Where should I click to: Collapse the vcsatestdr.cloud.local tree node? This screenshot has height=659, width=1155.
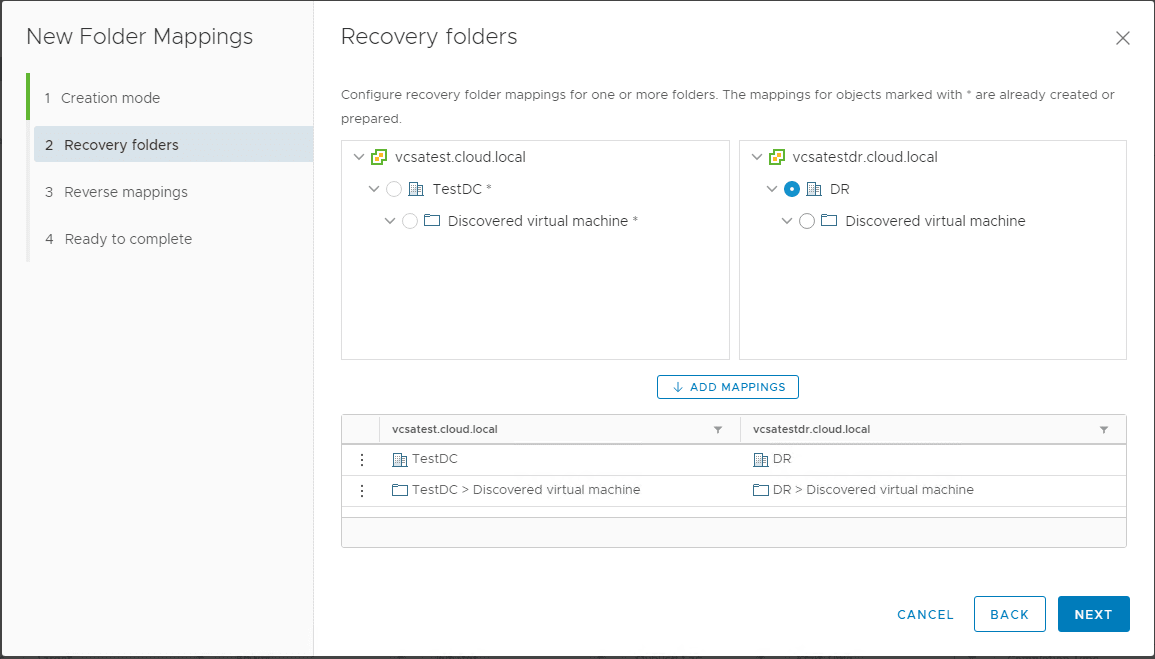758,157
